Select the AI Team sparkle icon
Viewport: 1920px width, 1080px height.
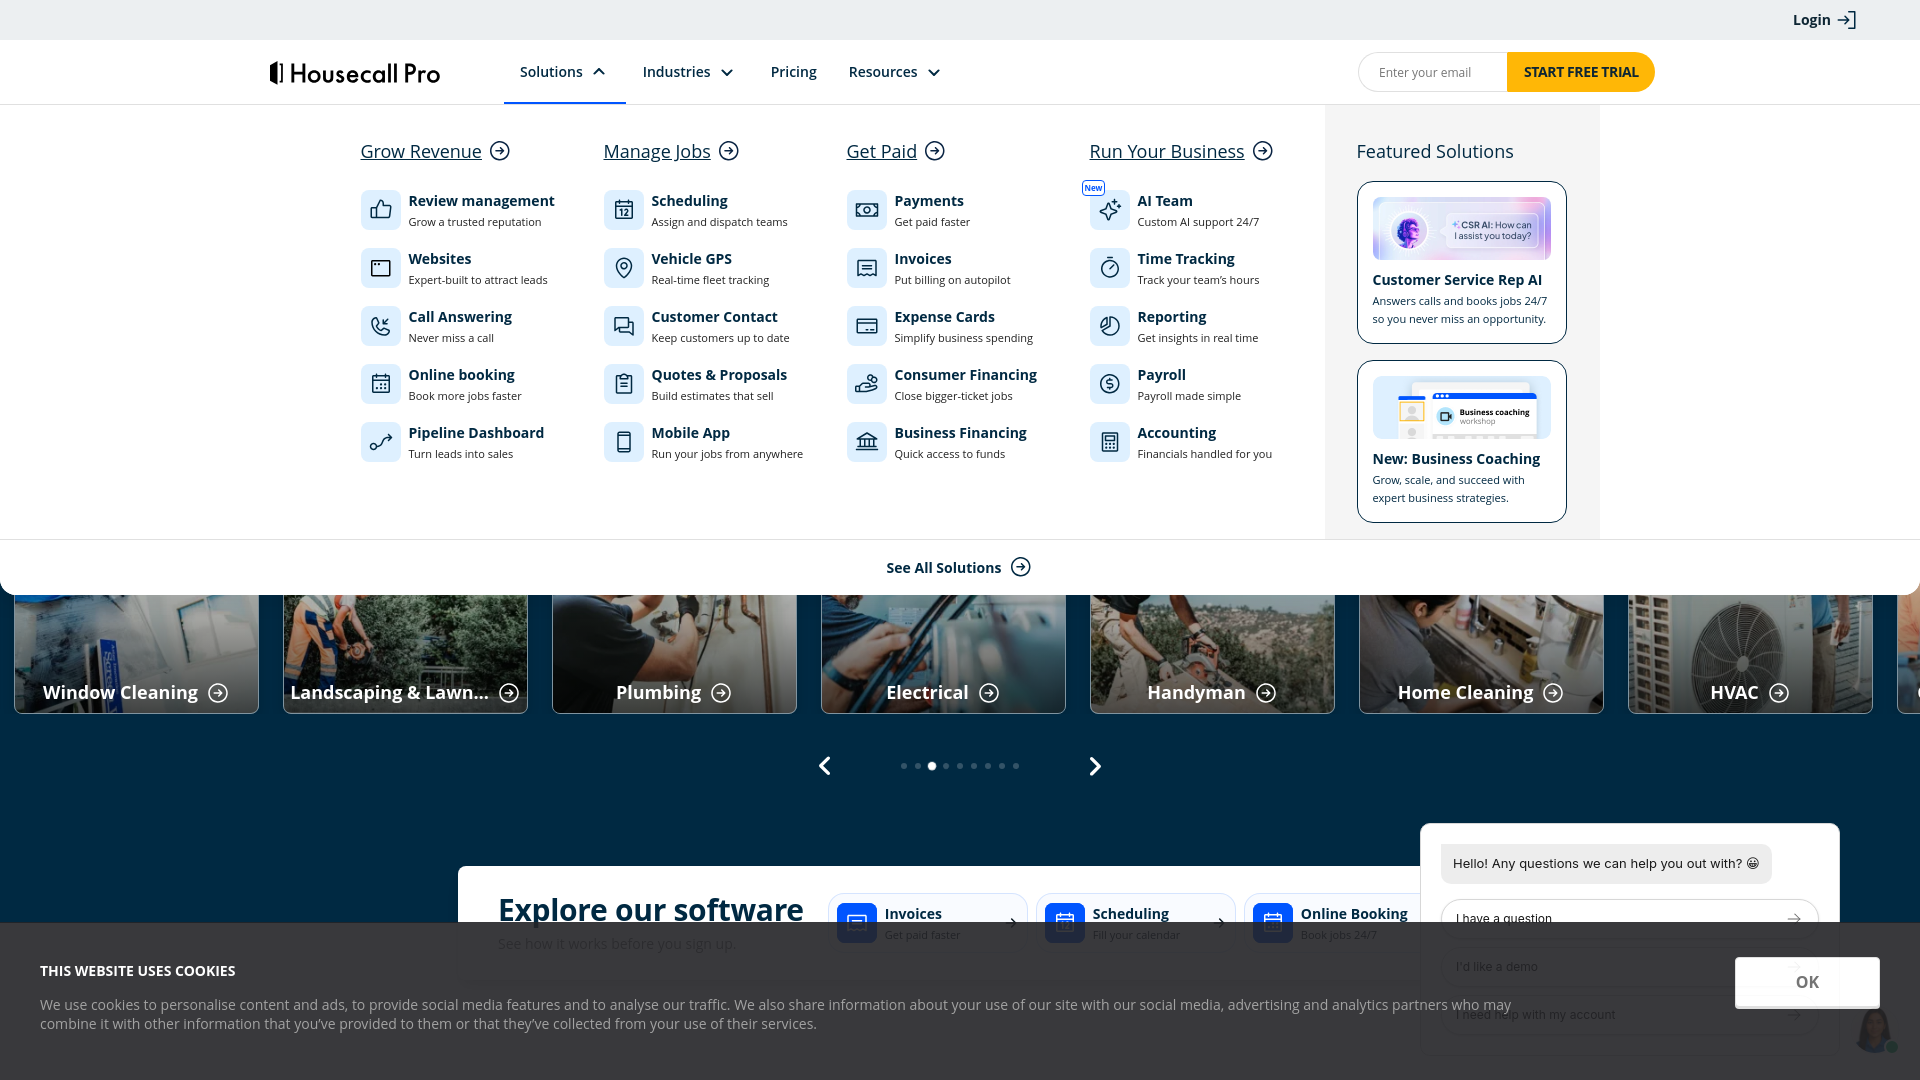click(1110, 210)
